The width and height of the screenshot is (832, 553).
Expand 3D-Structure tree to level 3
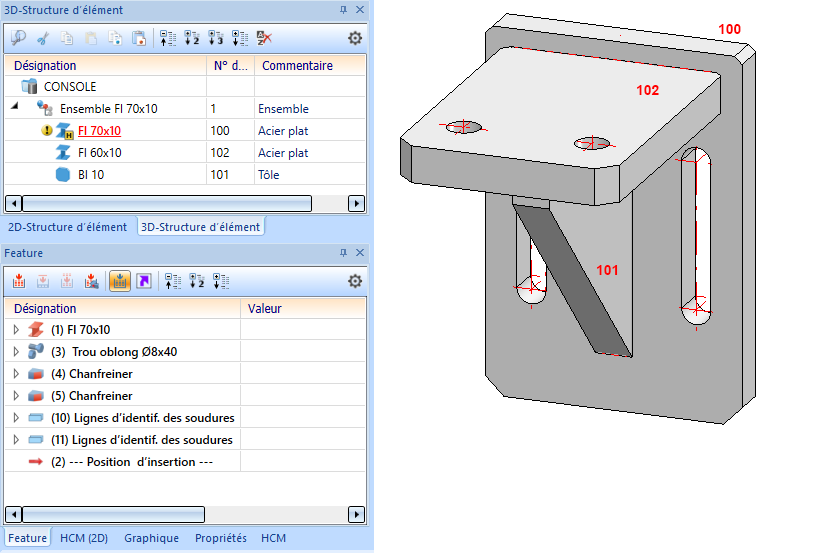[216, 38]
